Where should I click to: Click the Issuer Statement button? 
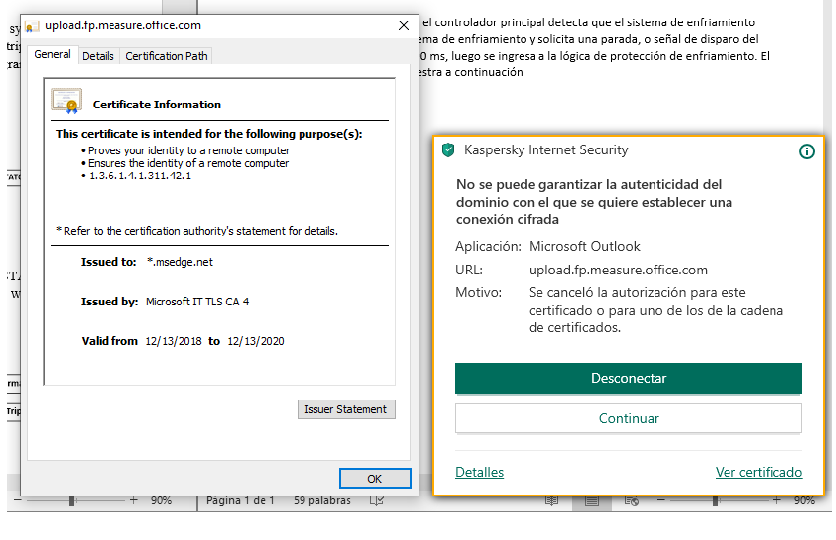(347, 409)
